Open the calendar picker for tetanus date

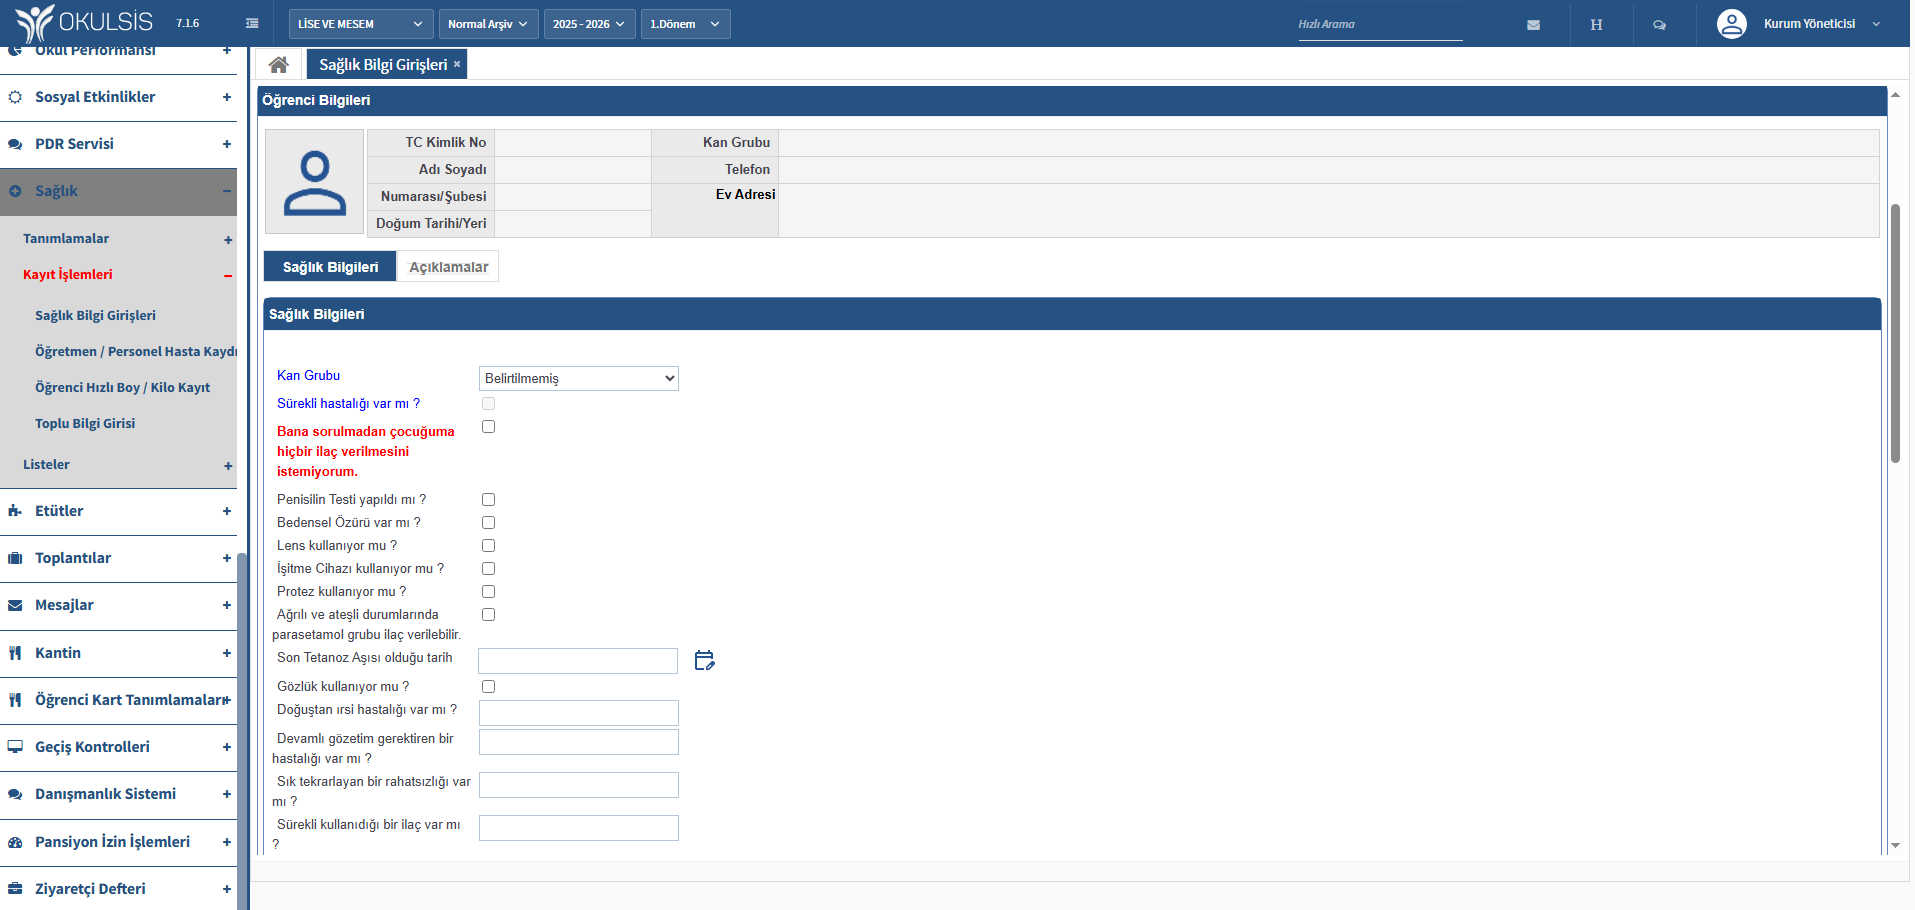click(704, 660)
